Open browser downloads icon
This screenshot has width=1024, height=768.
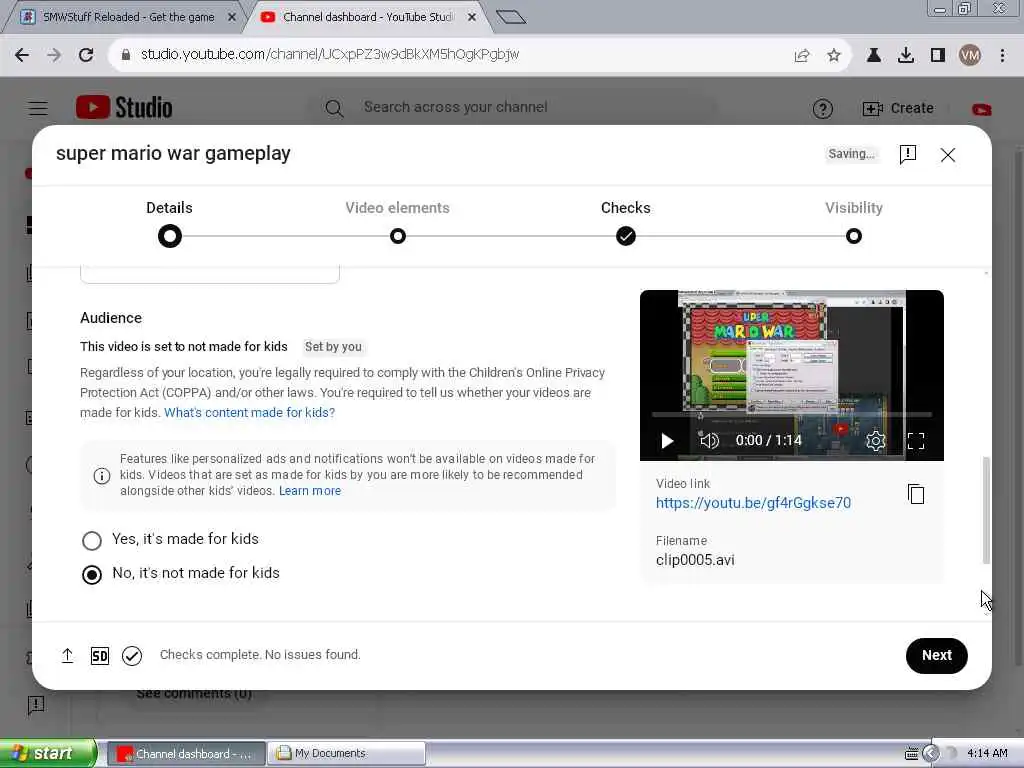(905, 56)
